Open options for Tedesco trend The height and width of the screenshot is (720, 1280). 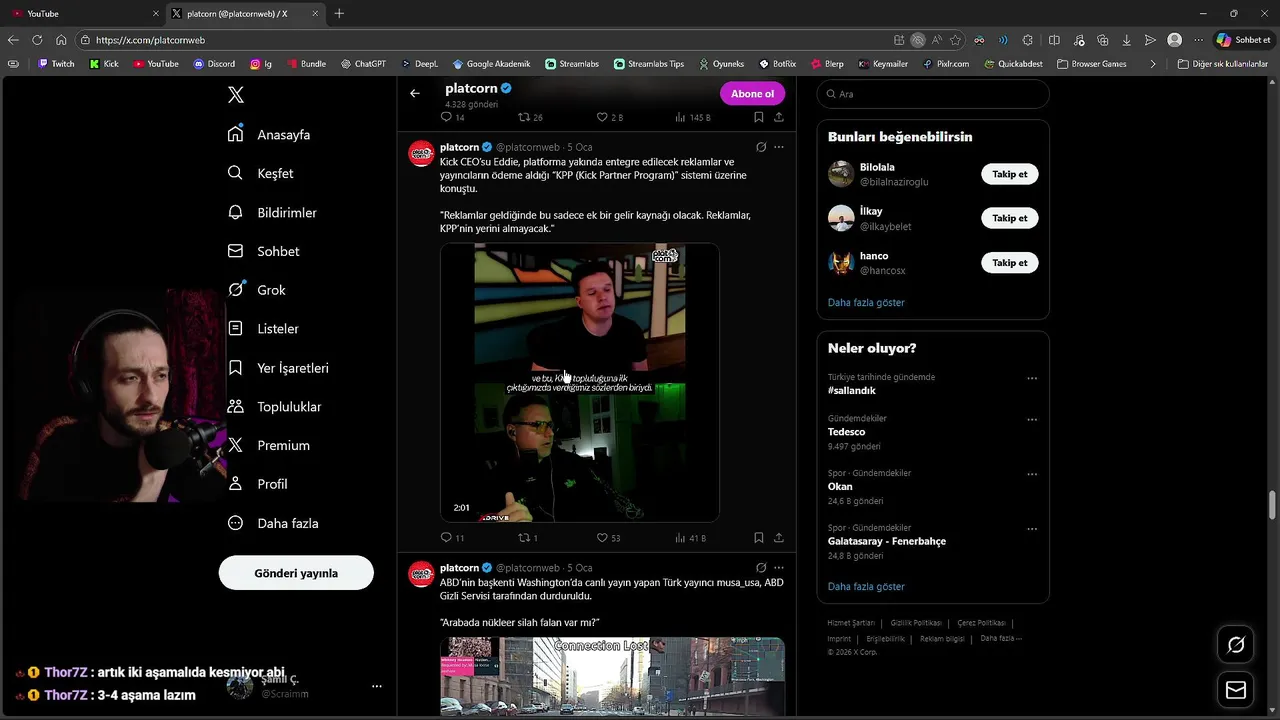point(1032,420)
